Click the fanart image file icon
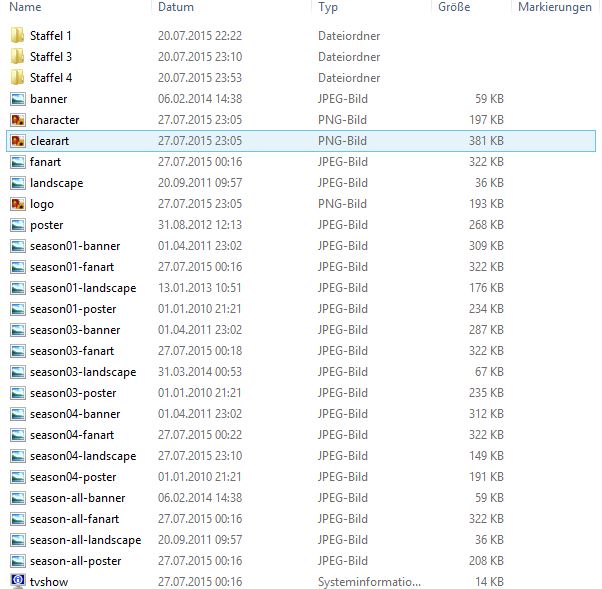 point(18,162)
